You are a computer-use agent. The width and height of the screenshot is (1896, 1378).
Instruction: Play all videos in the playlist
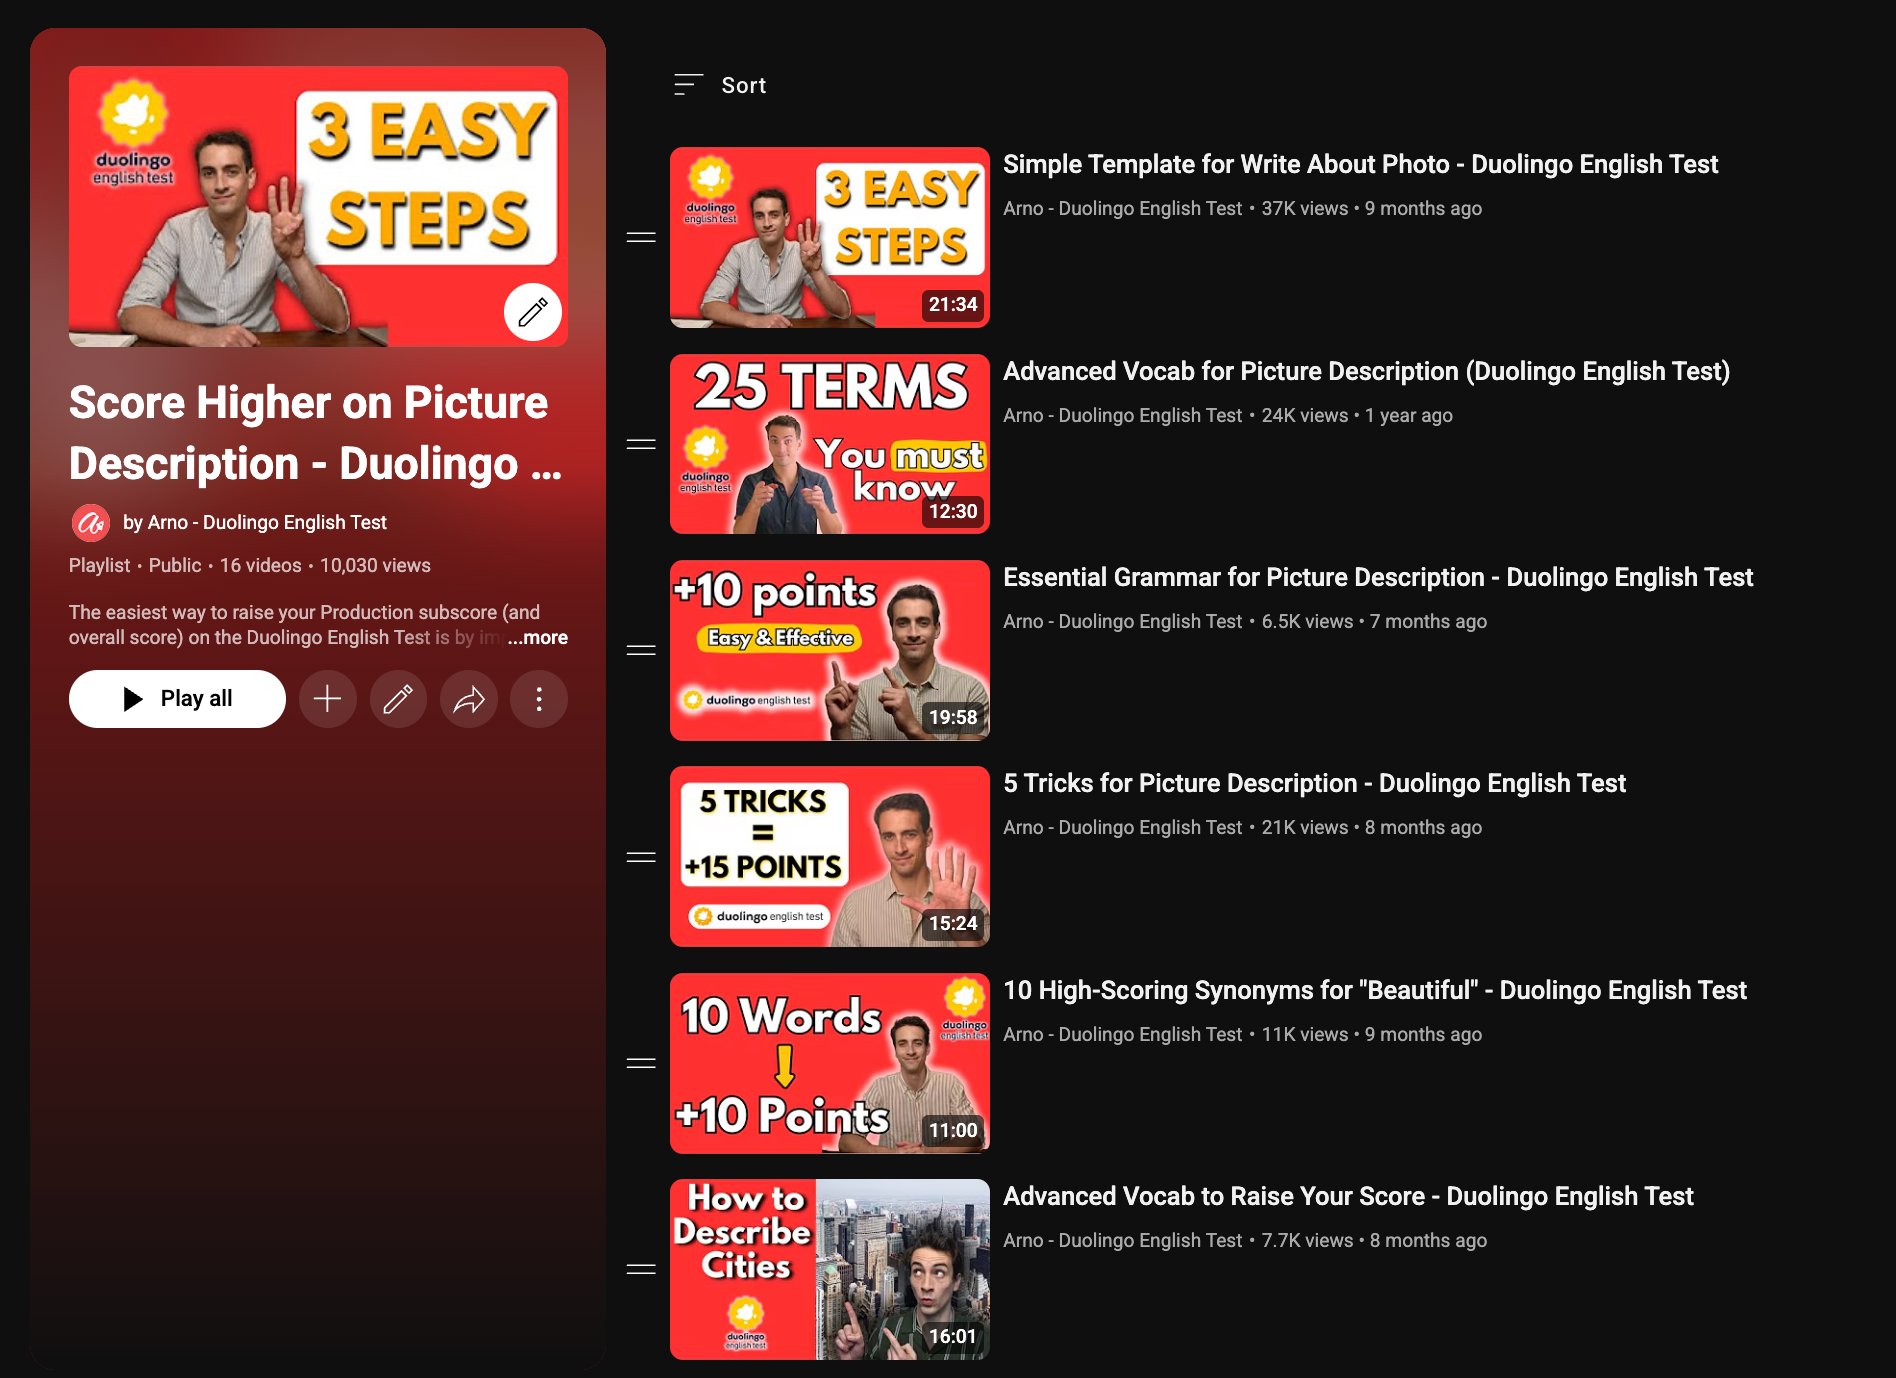pos(177,699)
